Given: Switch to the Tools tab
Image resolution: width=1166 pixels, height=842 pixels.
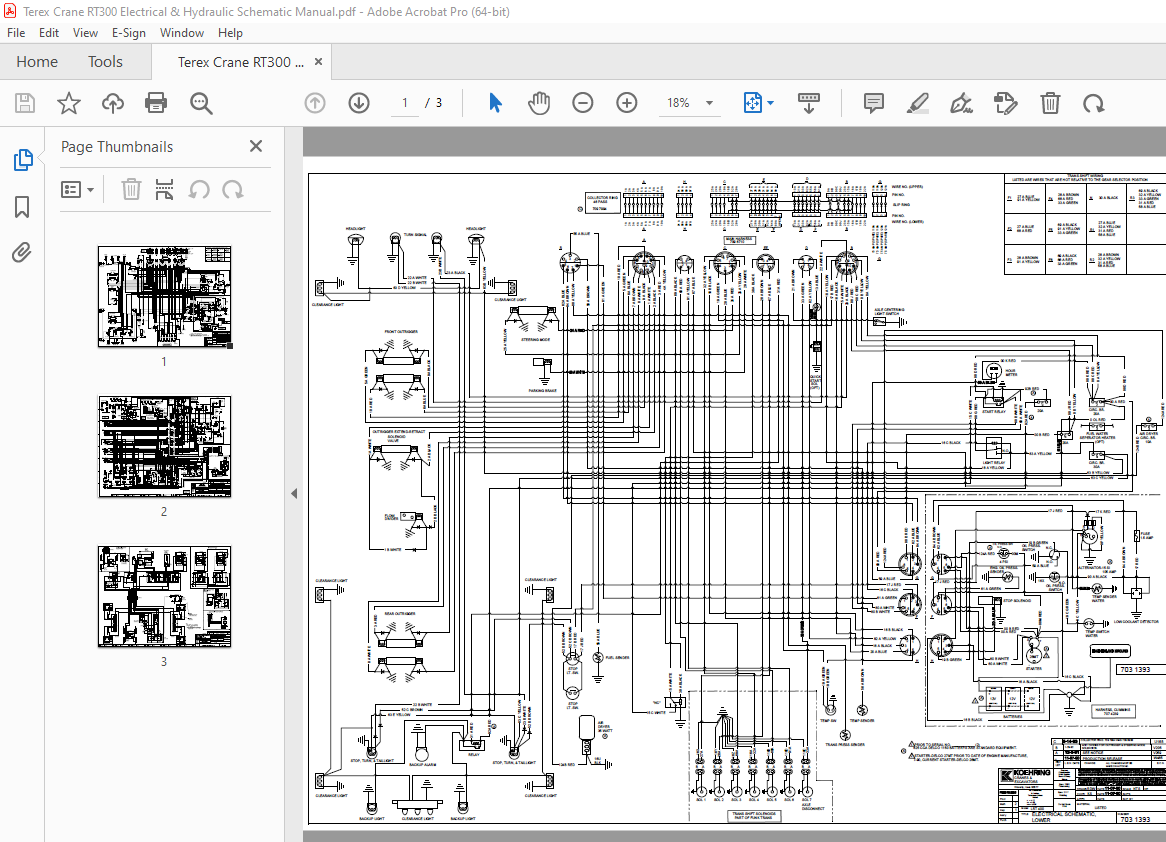Looking at the screenshot, I should tap(105, 62).
